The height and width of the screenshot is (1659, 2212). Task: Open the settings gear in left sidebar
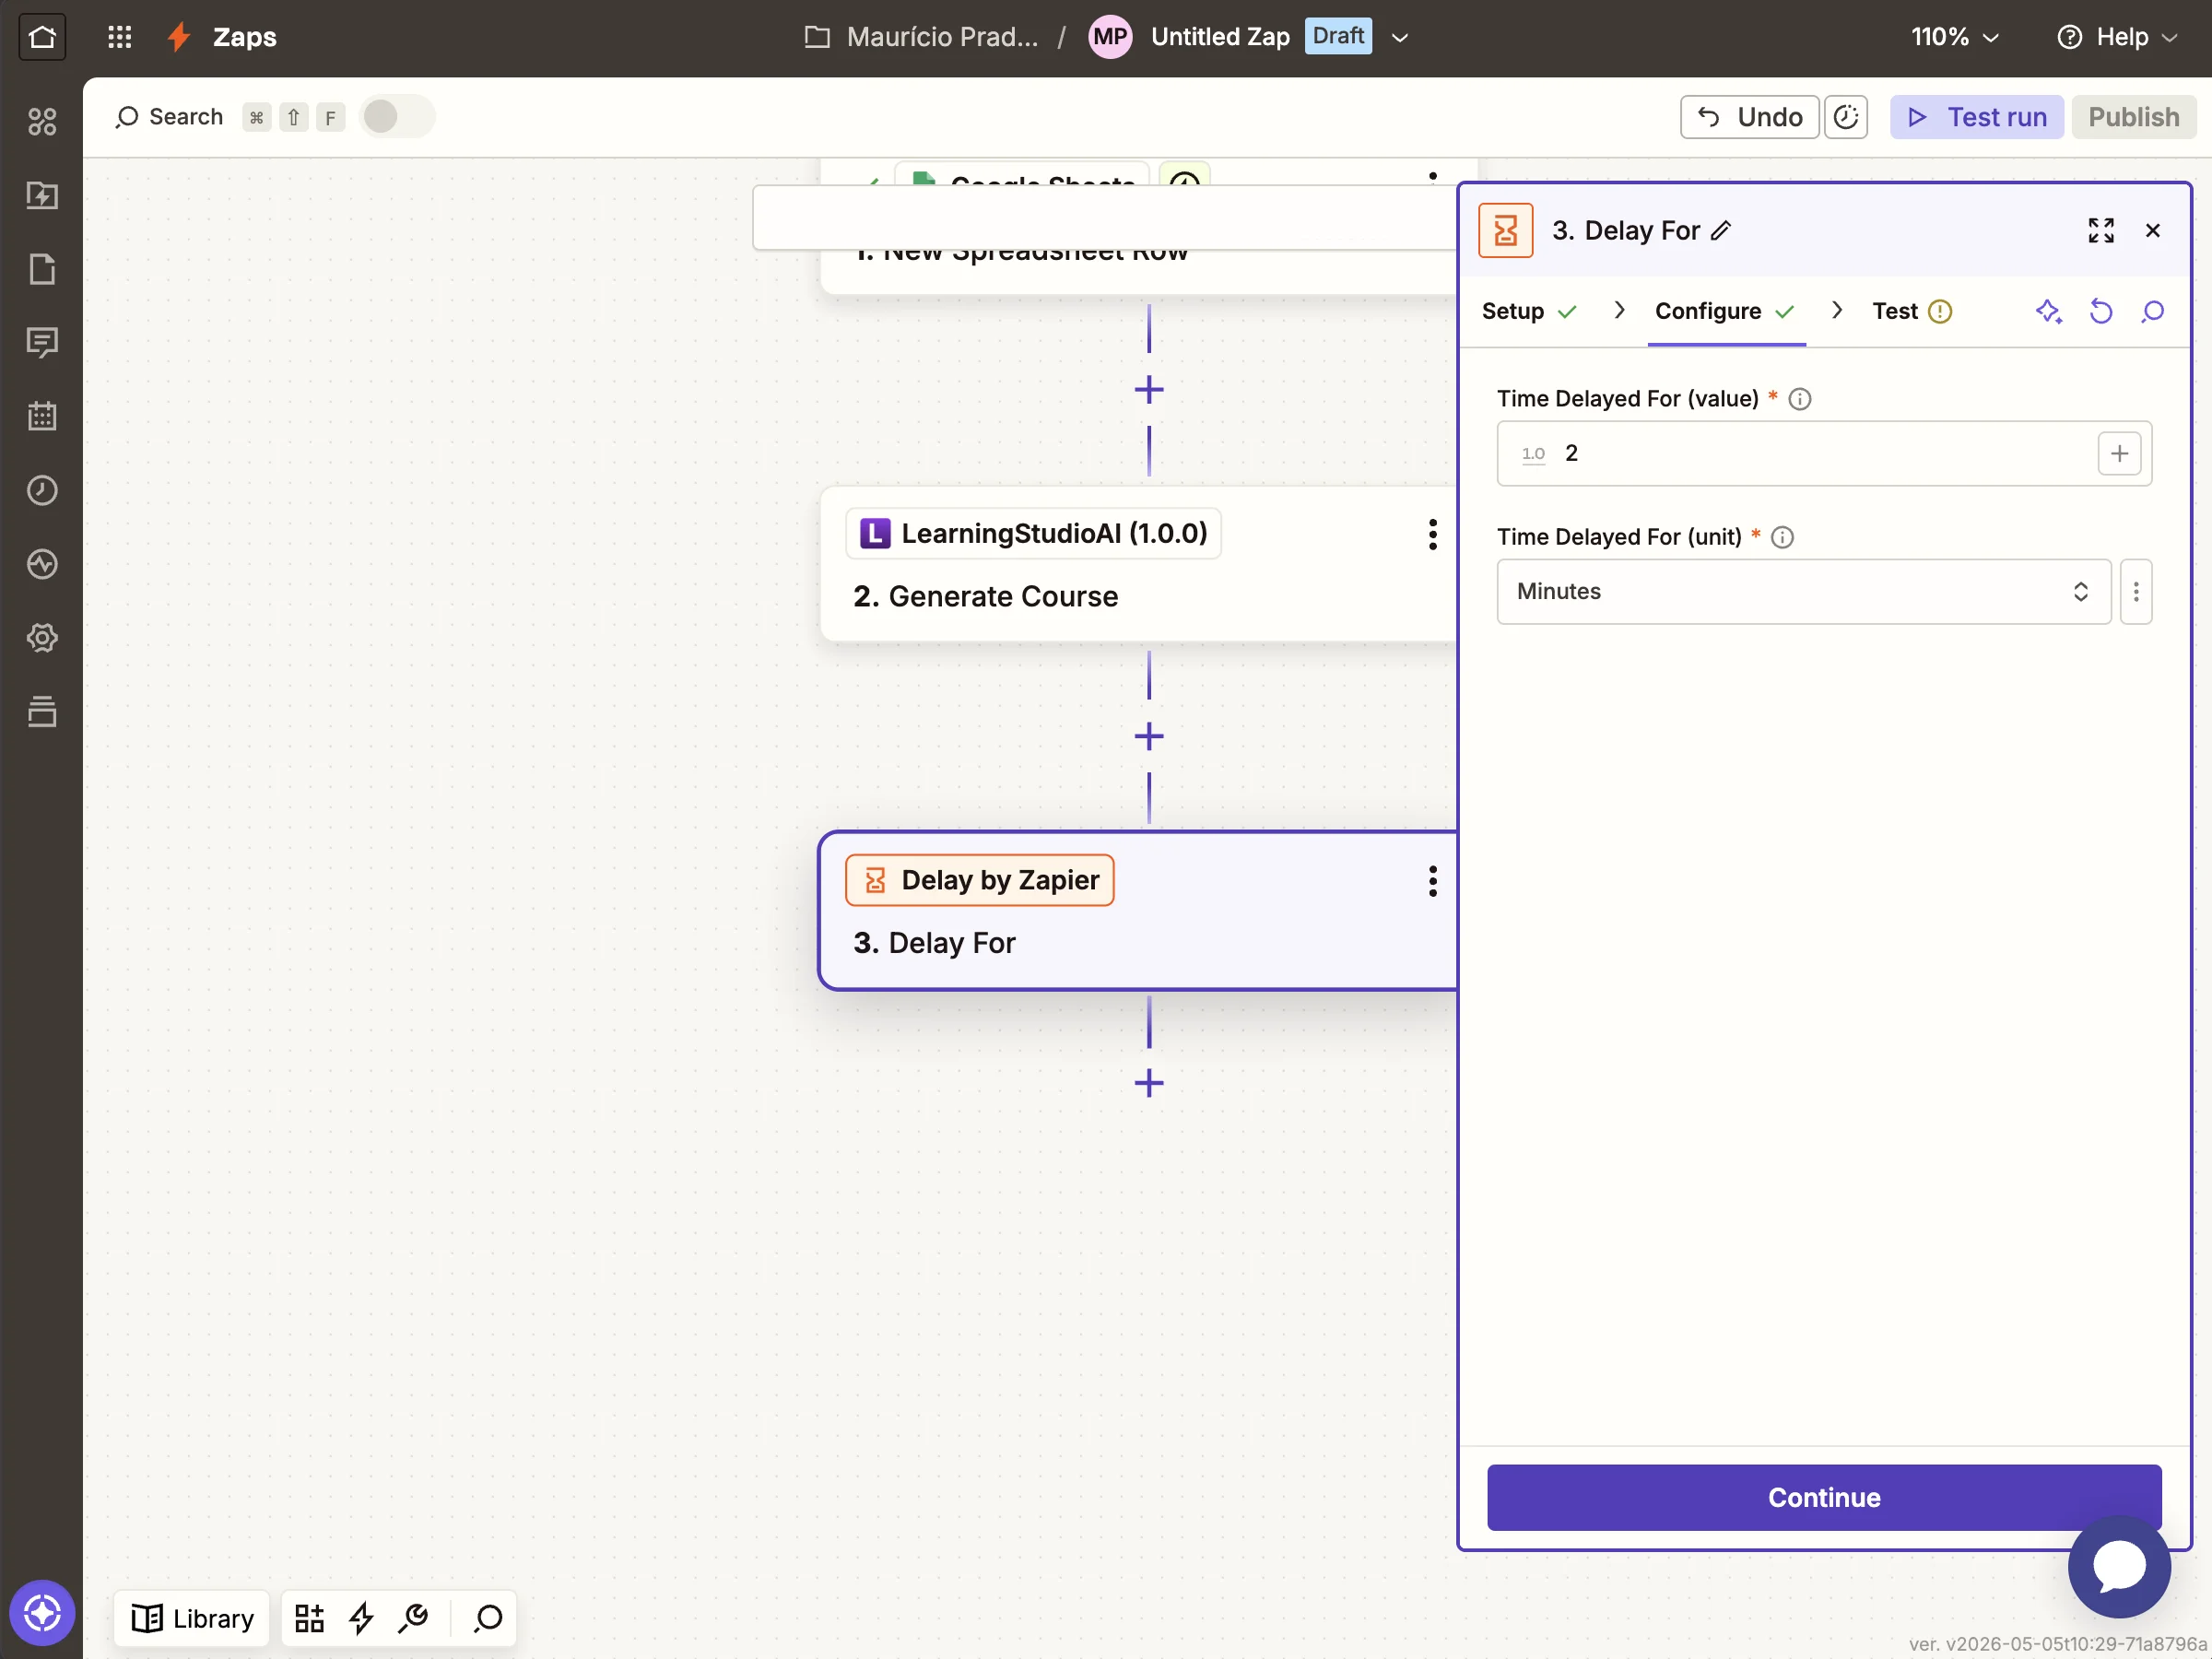(42, 638)
